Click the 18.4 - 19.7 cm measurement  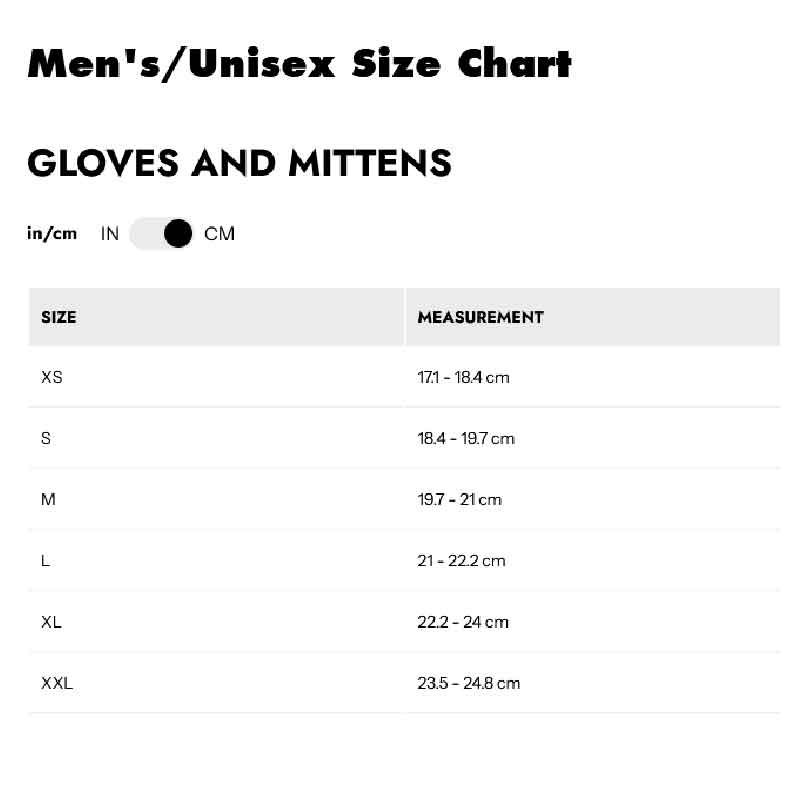tap(466, 439)
